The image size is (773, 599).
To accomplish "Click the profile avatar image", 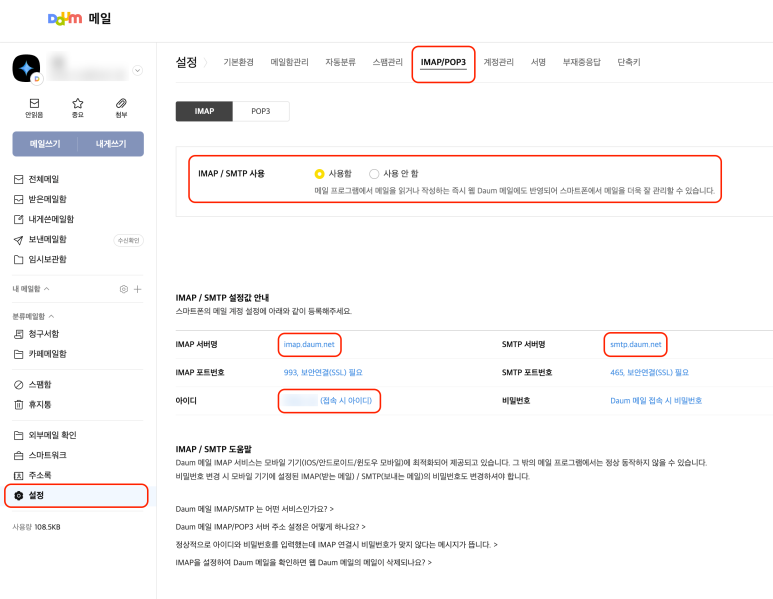I will point(27,69).
